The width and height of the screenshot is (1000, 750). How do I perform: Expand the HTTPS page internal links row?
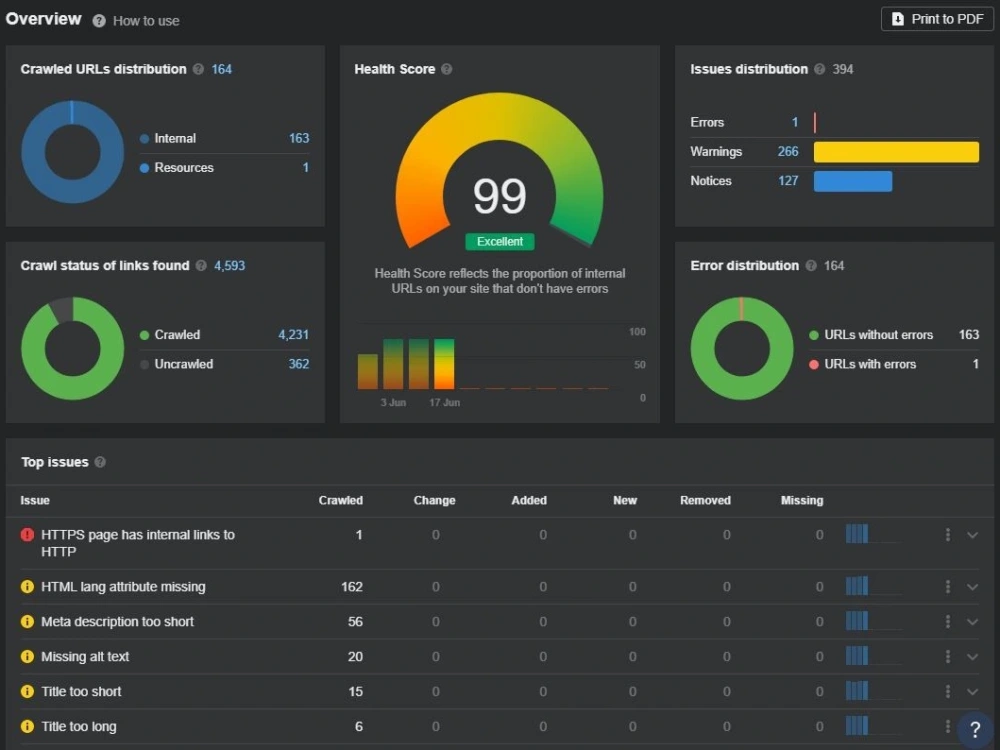point(972,535)
